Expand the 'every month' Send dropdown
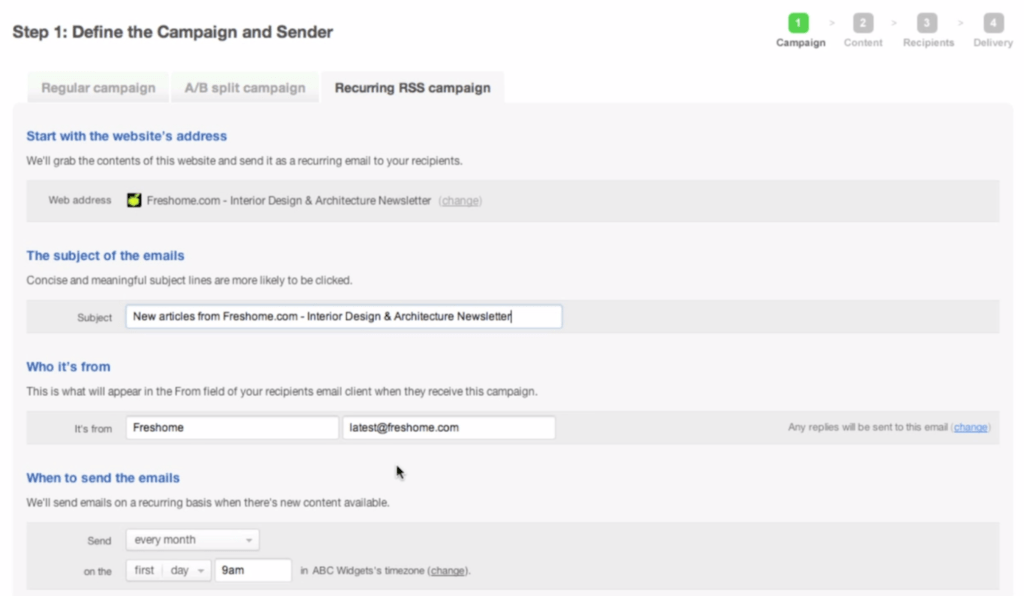Screen dimensions: 1024x596 (192, 540)
